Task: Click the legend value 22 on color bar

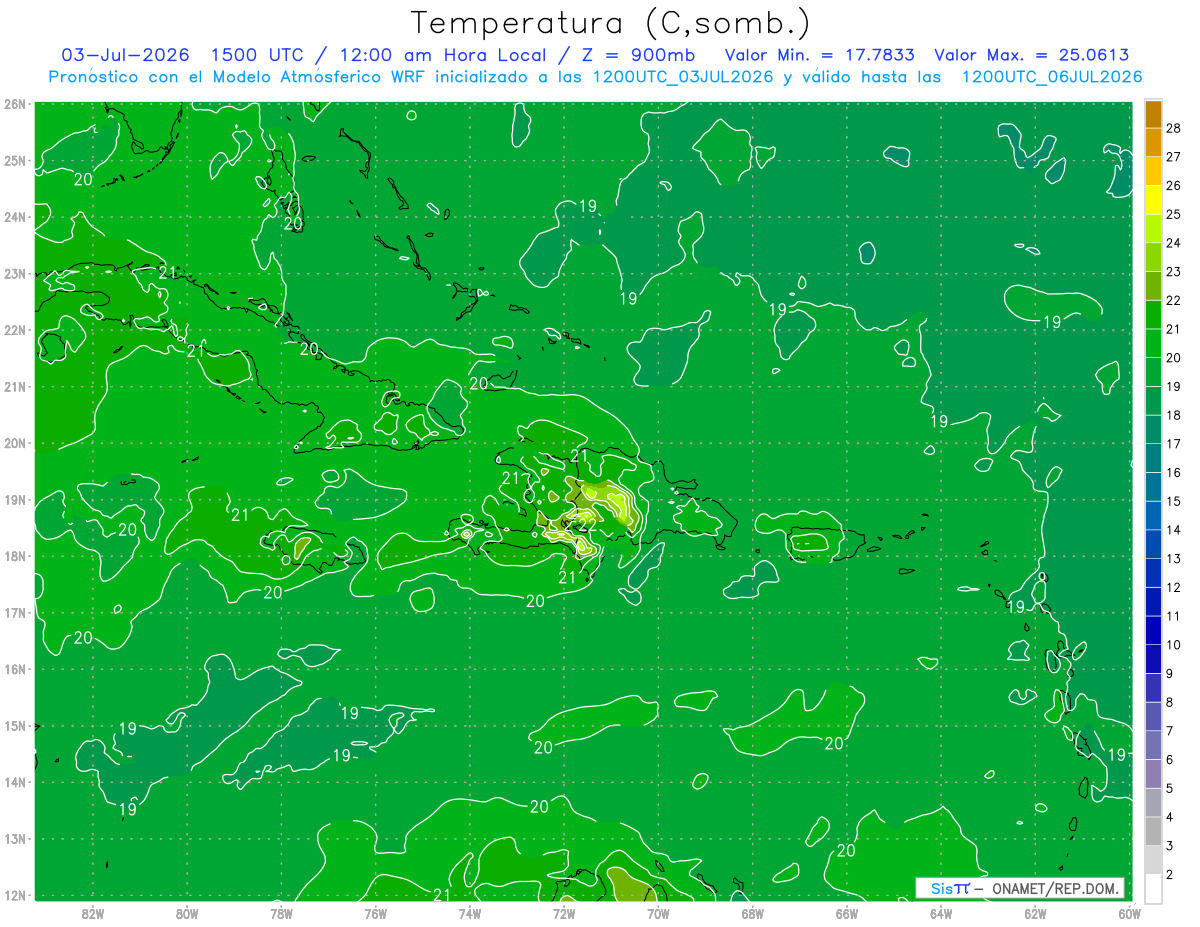Action: click(1173, 300)
